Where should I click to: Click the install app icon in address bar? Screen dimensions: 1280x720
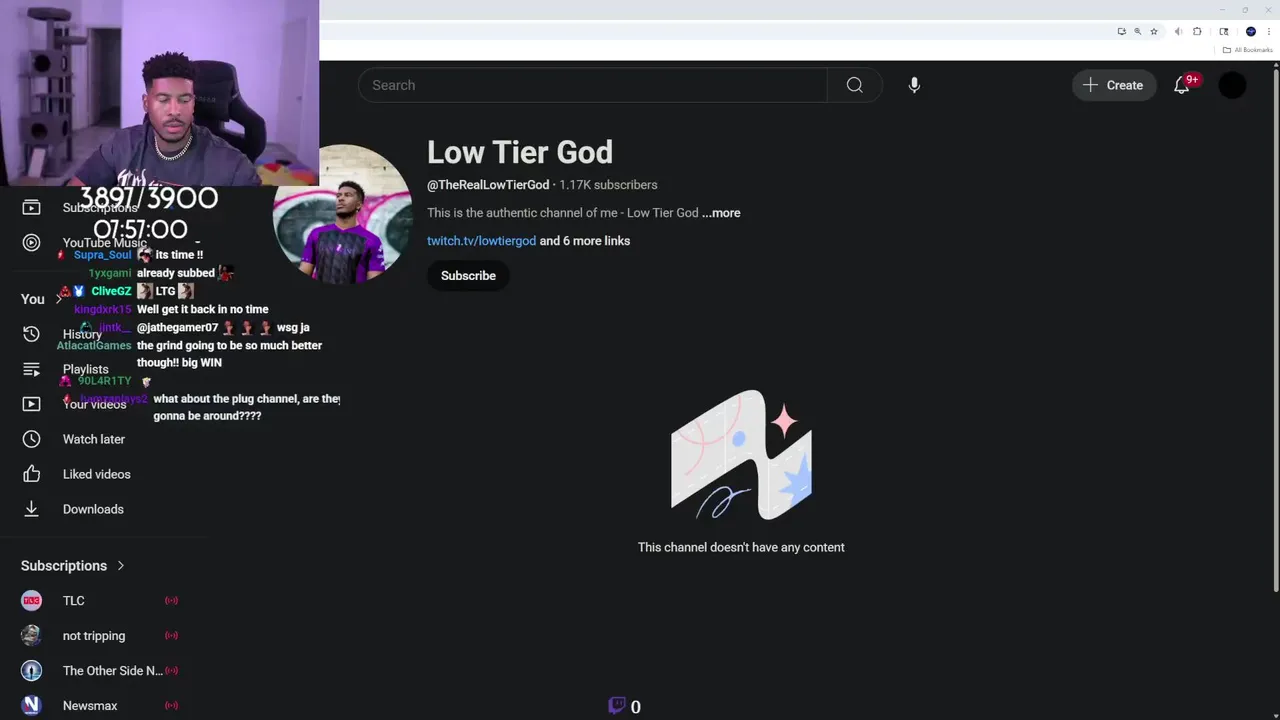(x=1121, y=32)
